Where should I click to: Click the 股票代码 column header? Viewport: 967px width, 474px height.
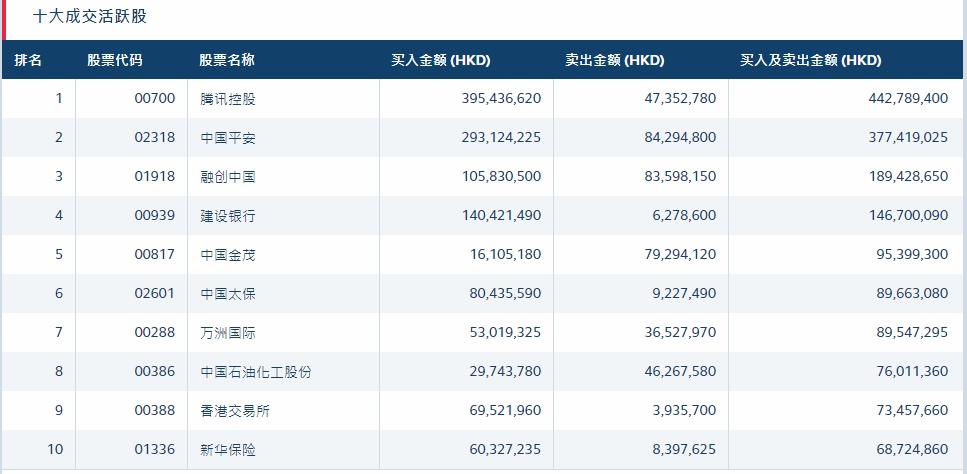[115, 60]
